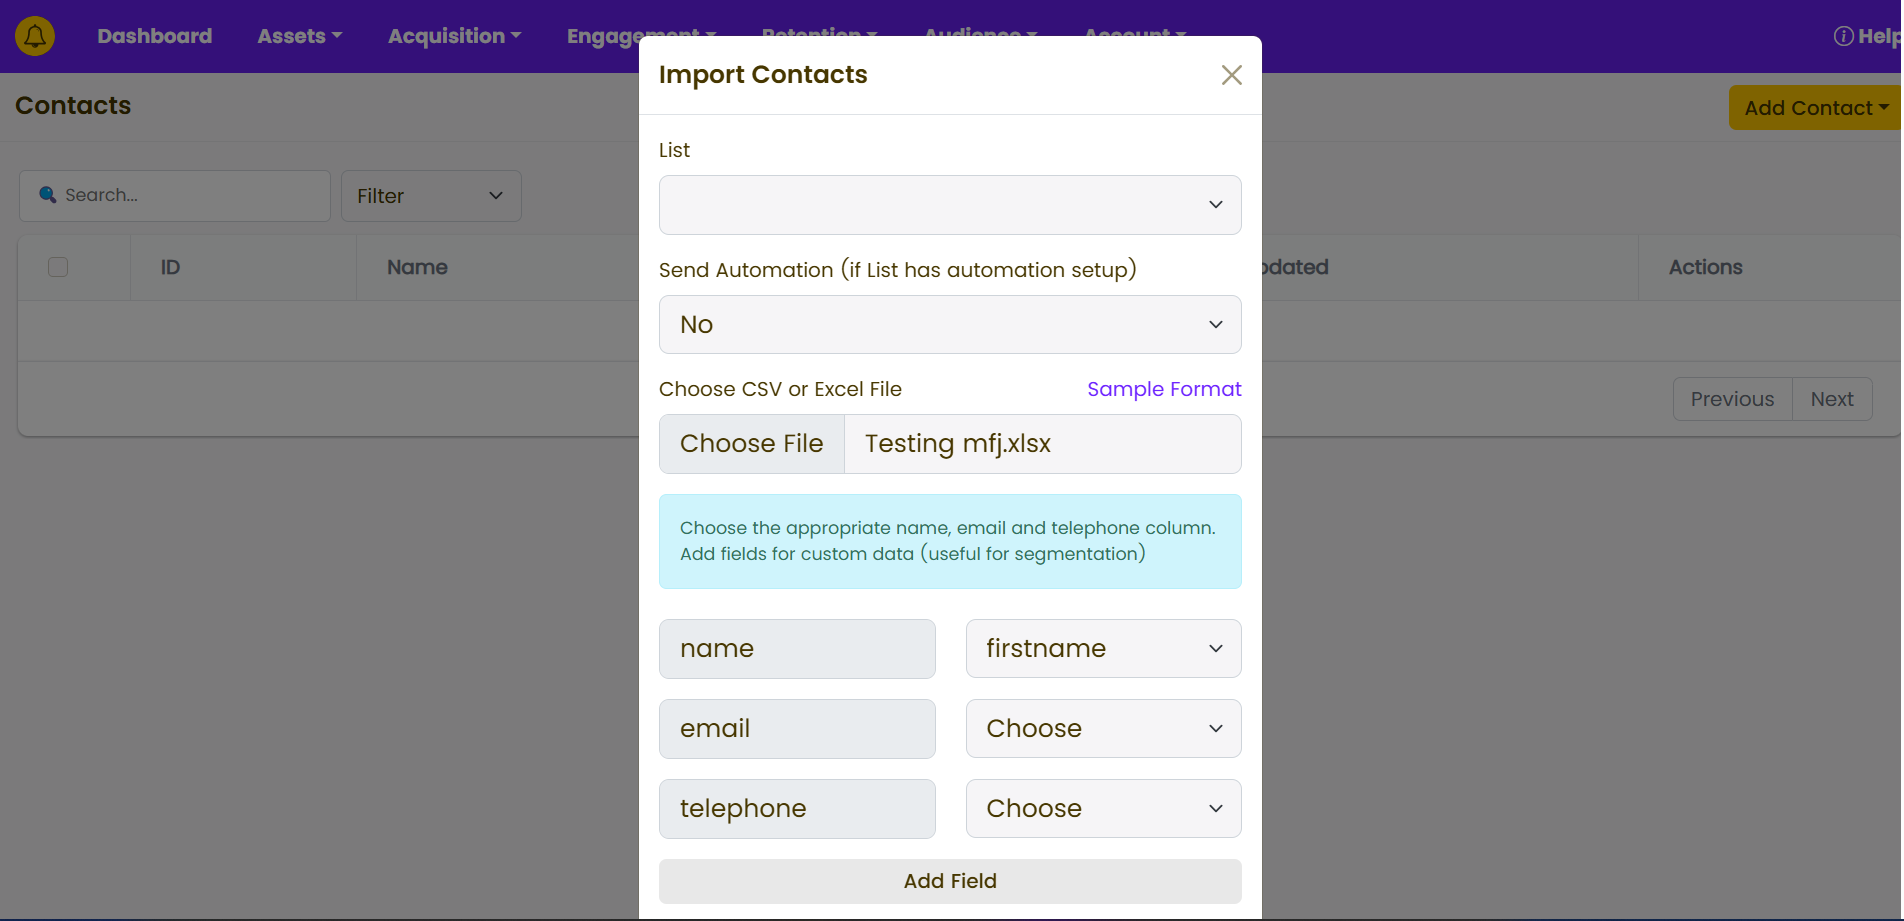Open the Sample Format link

[x=1164, y=389]
